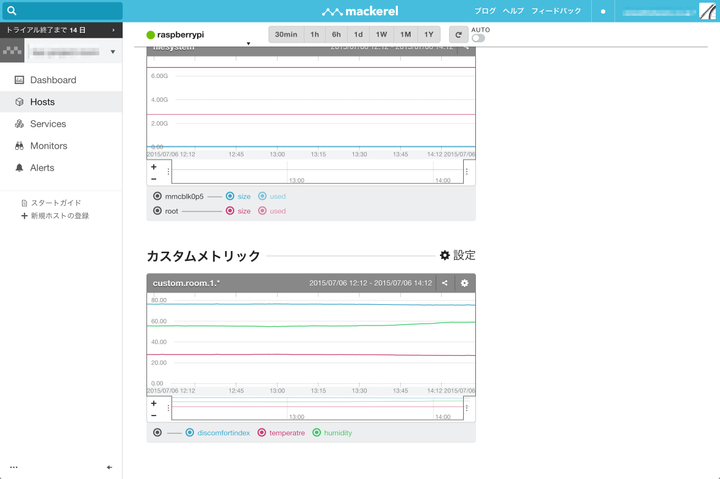The height and width of the screenshot is (479, 720).
Task: Open the Alerts bell icon
Action: coord(19,168)
